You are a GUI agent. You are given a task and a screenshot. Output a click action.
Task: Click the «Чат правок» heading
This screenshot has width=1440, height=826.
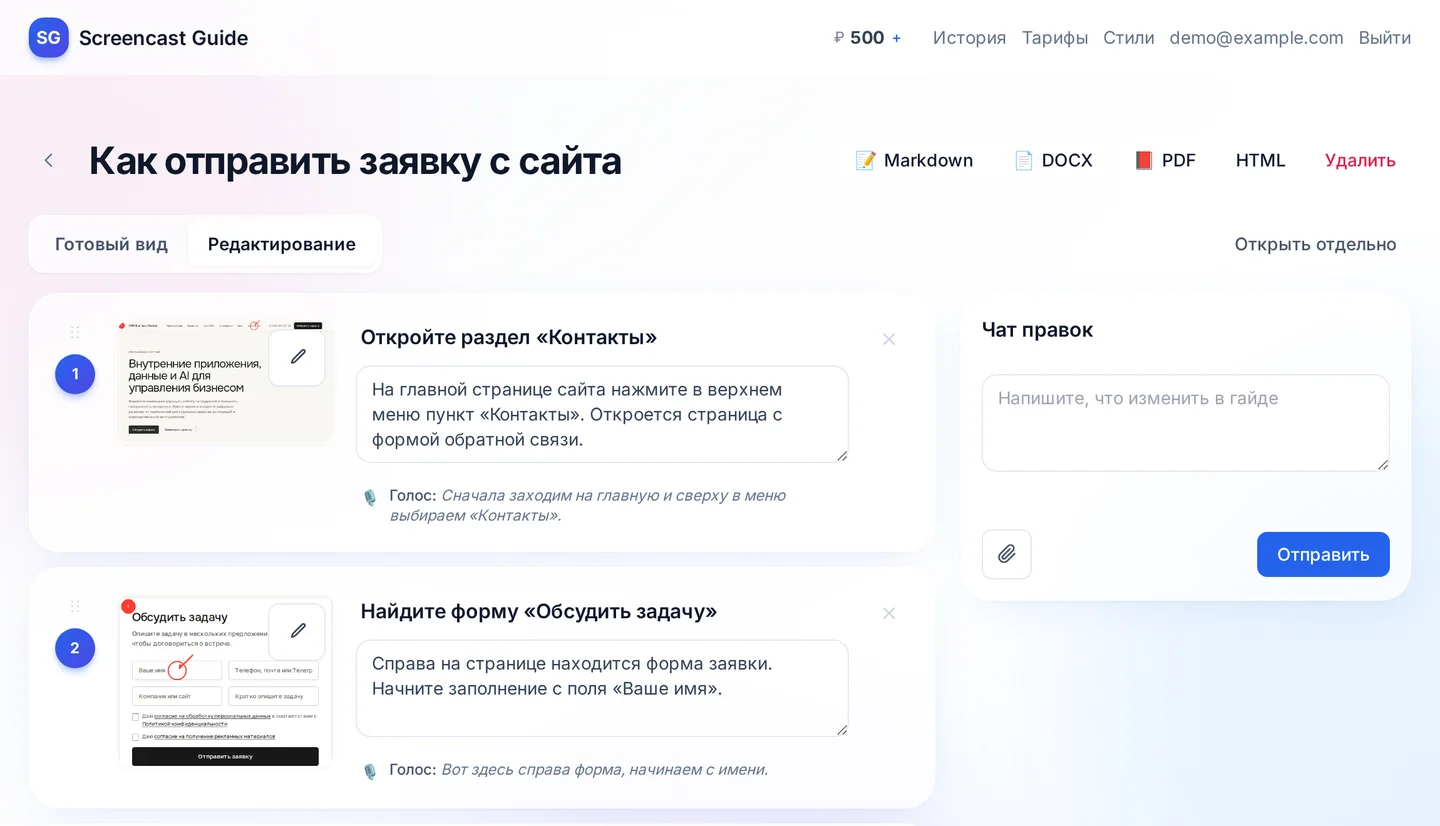click(1037, 330)
